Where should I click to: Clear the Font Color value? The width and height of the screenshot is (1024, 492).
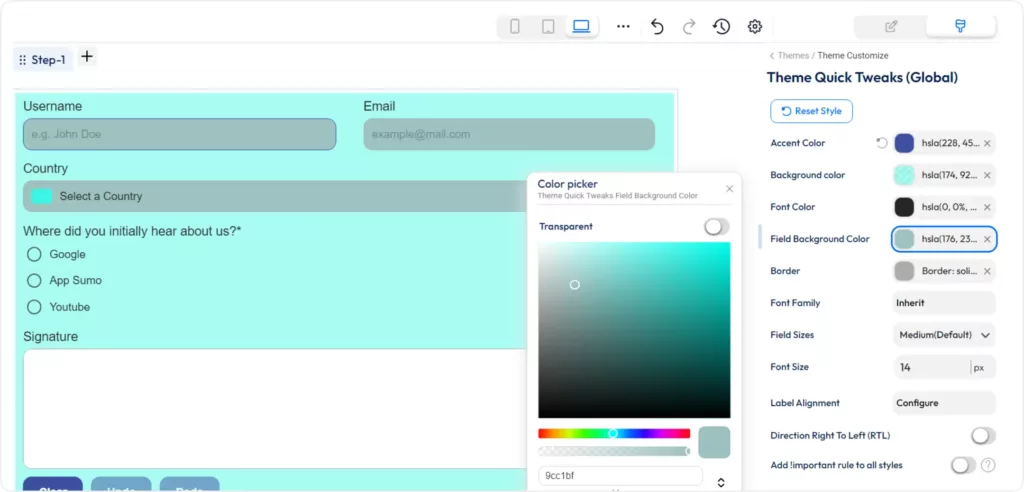[987, 207]
